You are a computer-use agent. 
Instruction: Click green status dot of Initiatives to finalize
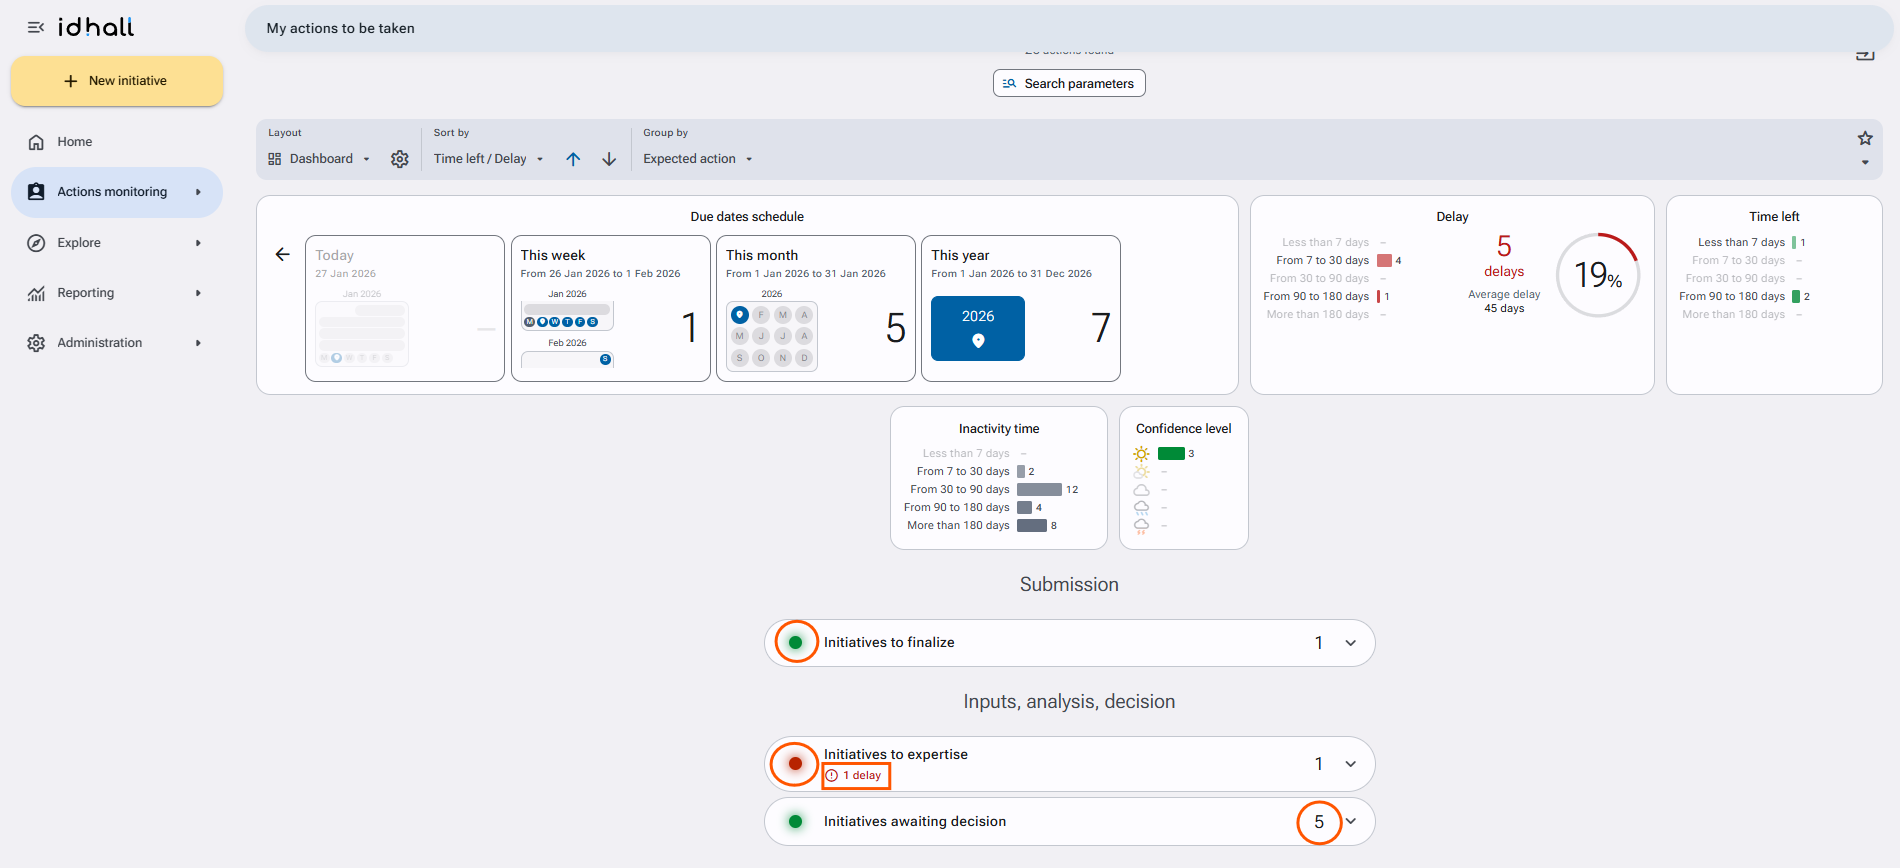pos(796,643)
